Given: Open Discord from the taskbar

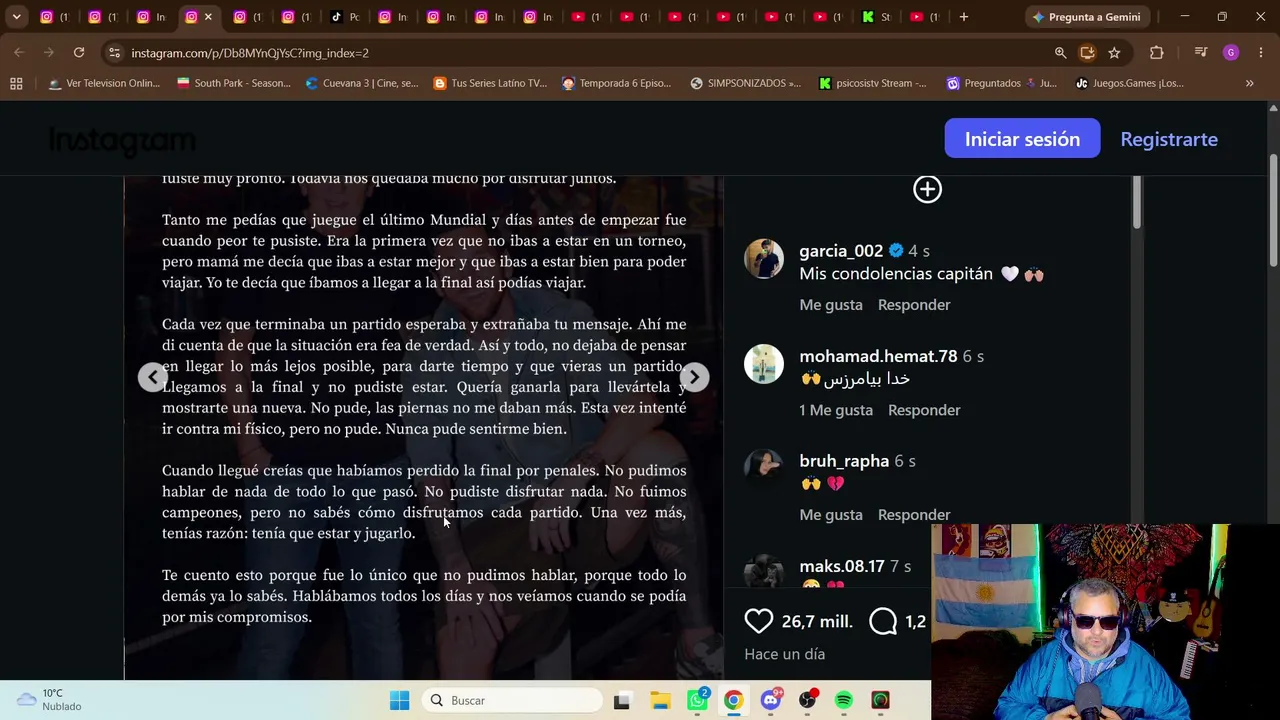Looking at the screenshot, I should click(x=770, y=700).
